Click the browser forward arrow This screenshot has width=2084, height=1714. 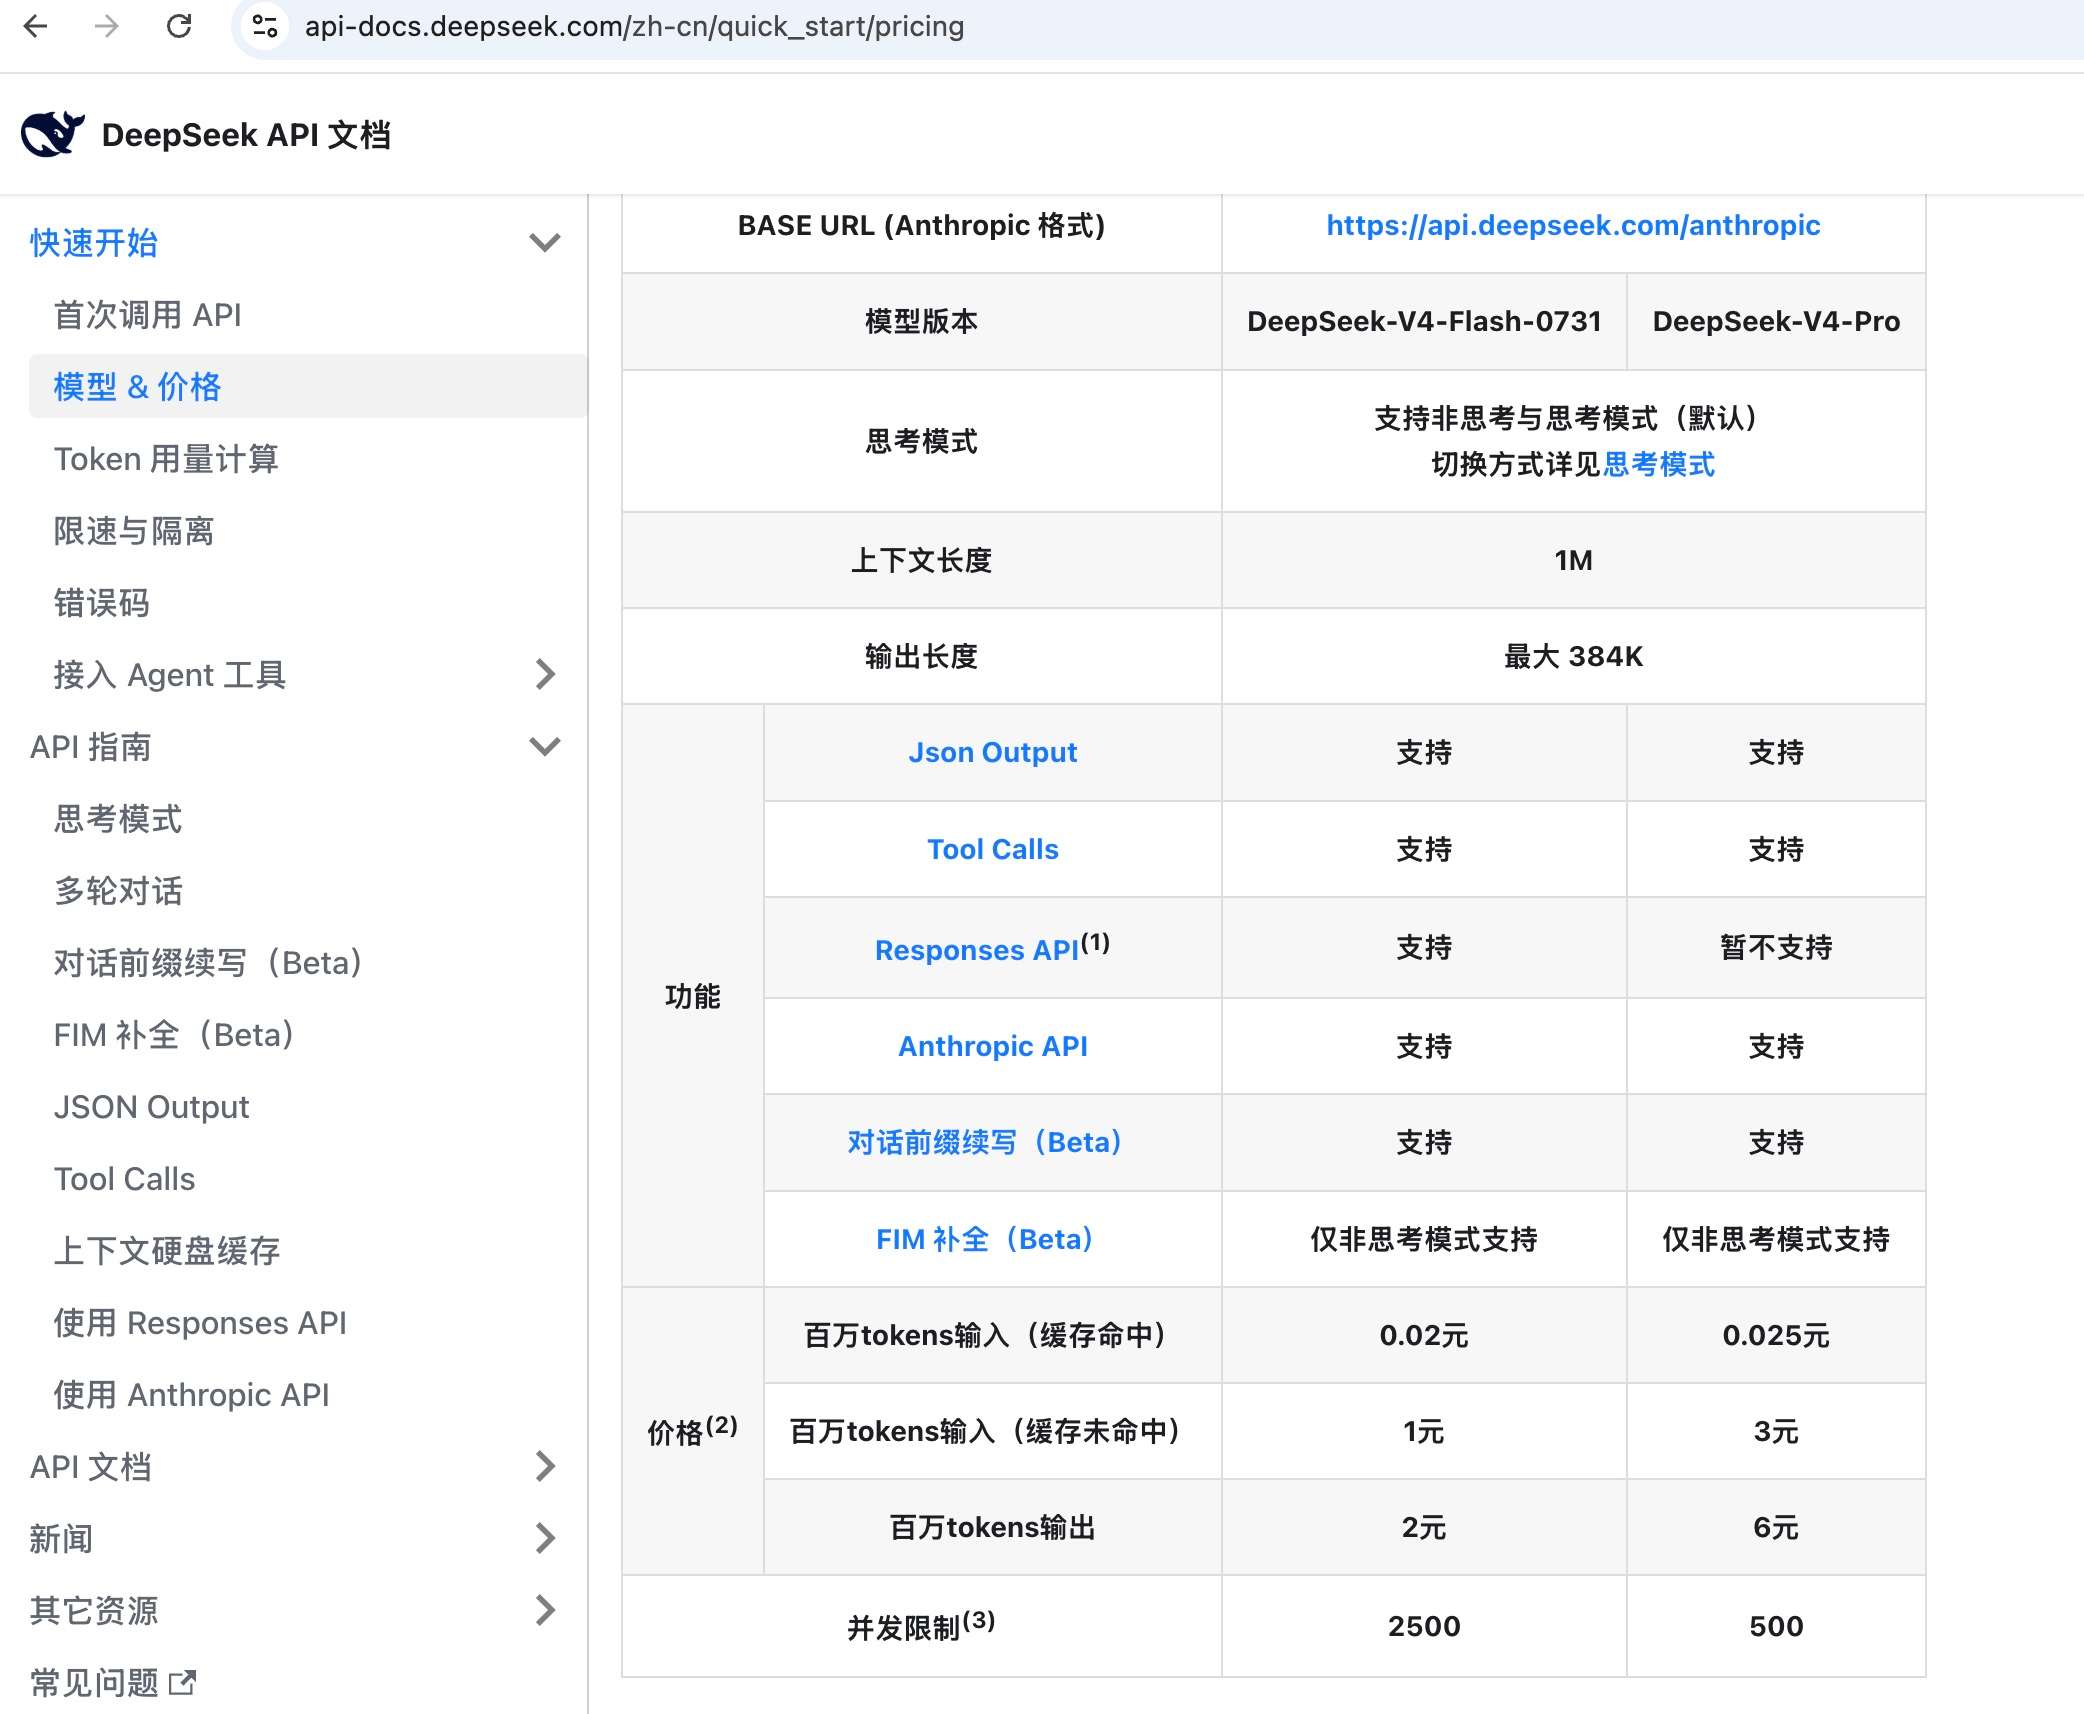pyautogui.click(x=106, y=26)
